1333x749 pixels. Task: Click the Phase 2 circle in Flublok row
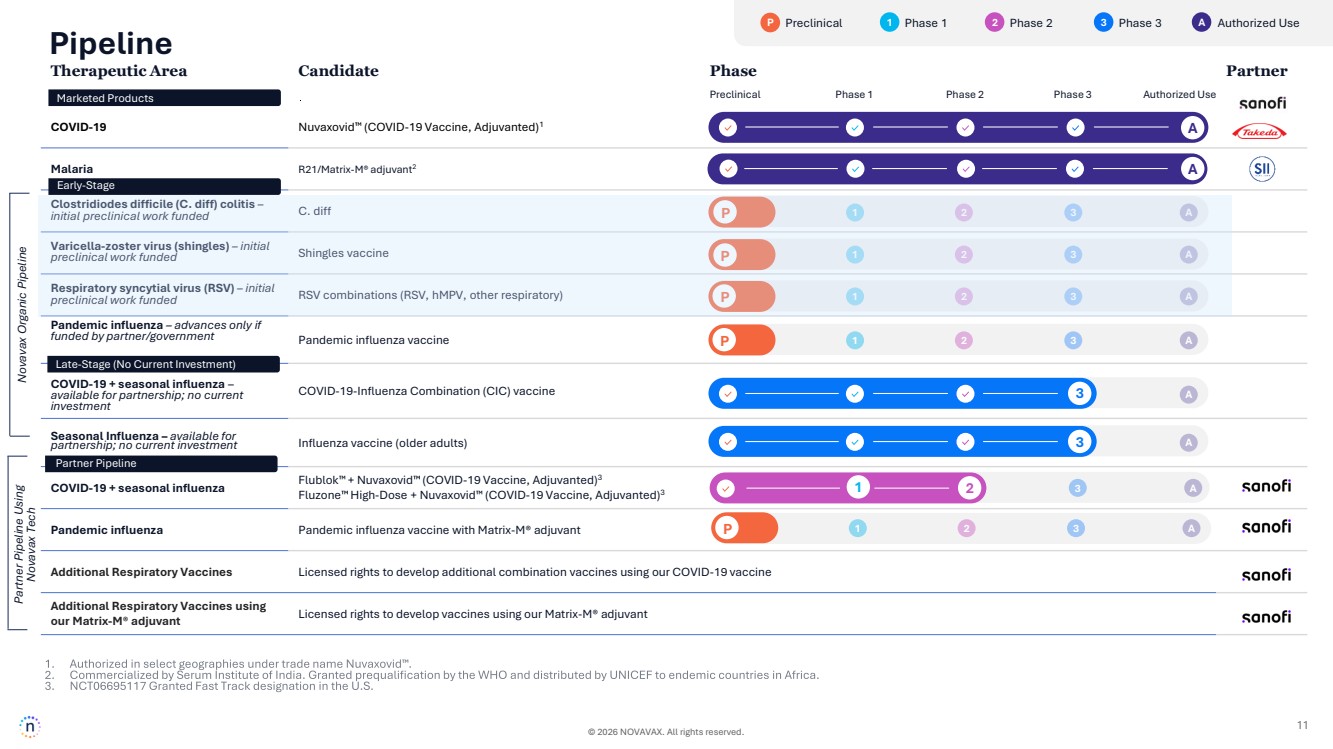coord(969,488)
